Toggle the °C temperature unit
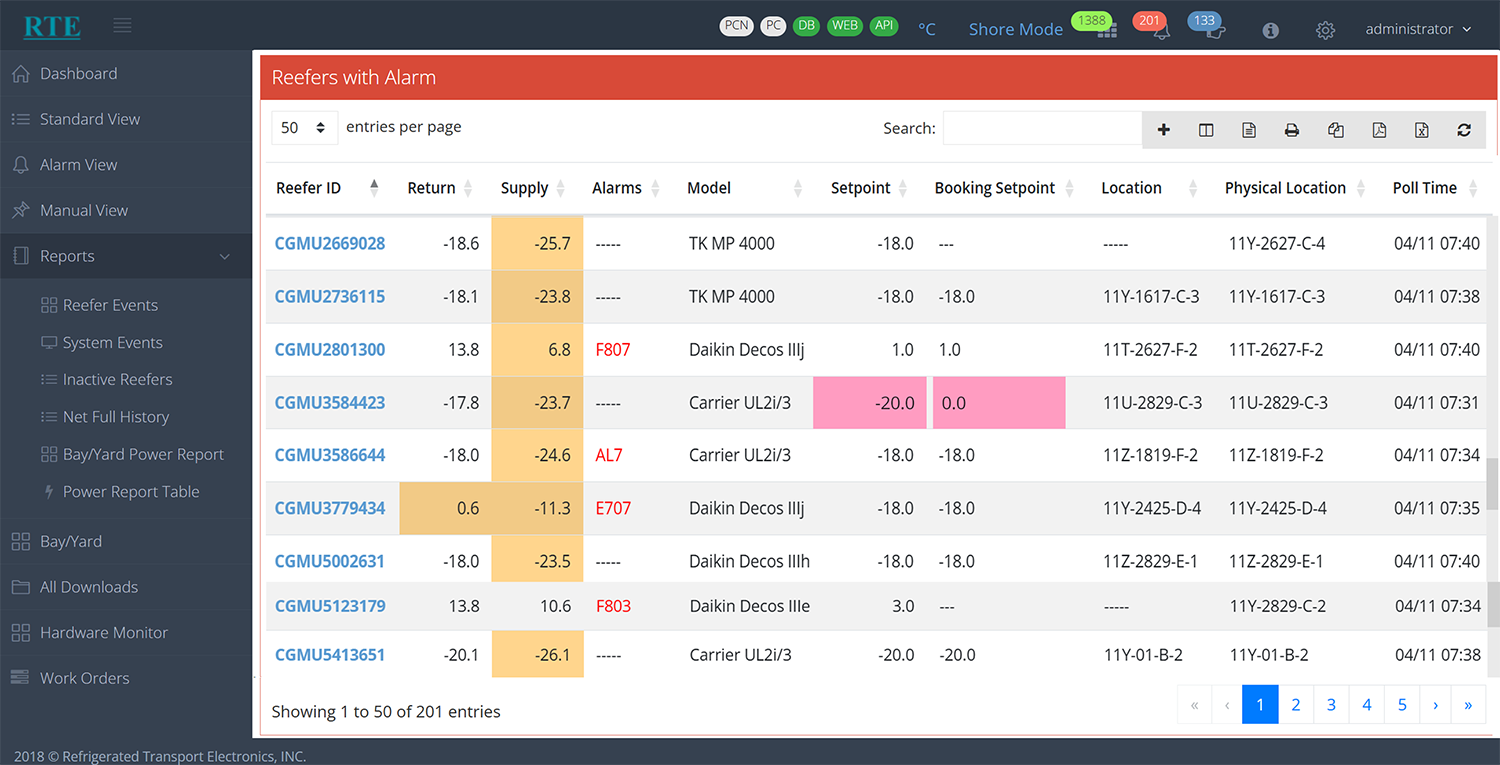The width and height of the screenshot is (1500, 765). click(927, 30)
